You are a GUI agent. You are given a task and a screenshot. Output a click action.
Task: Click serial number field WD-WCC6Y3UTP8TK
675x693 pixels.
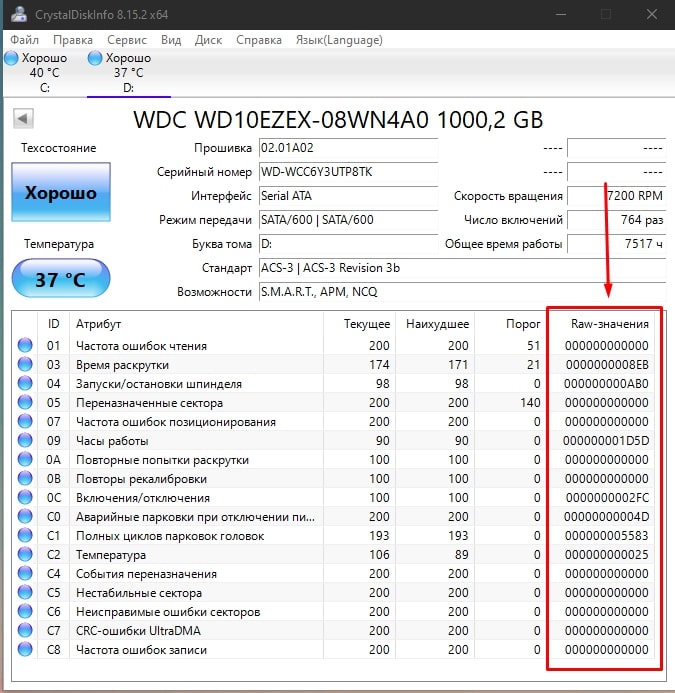point(348,172)
